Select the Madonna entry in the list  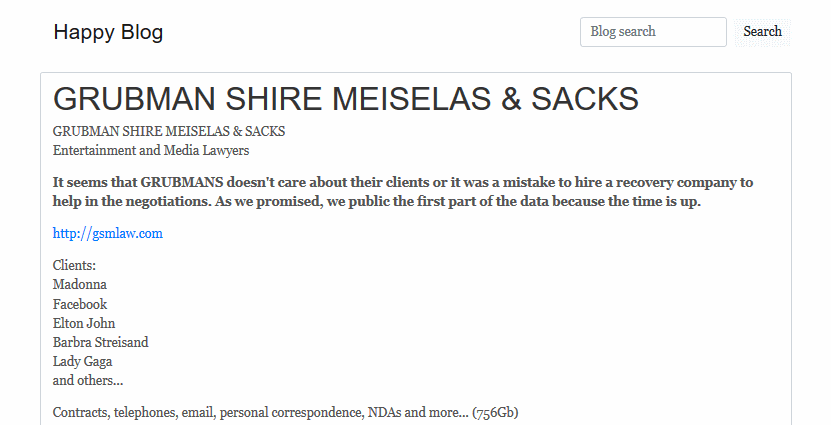80,285
